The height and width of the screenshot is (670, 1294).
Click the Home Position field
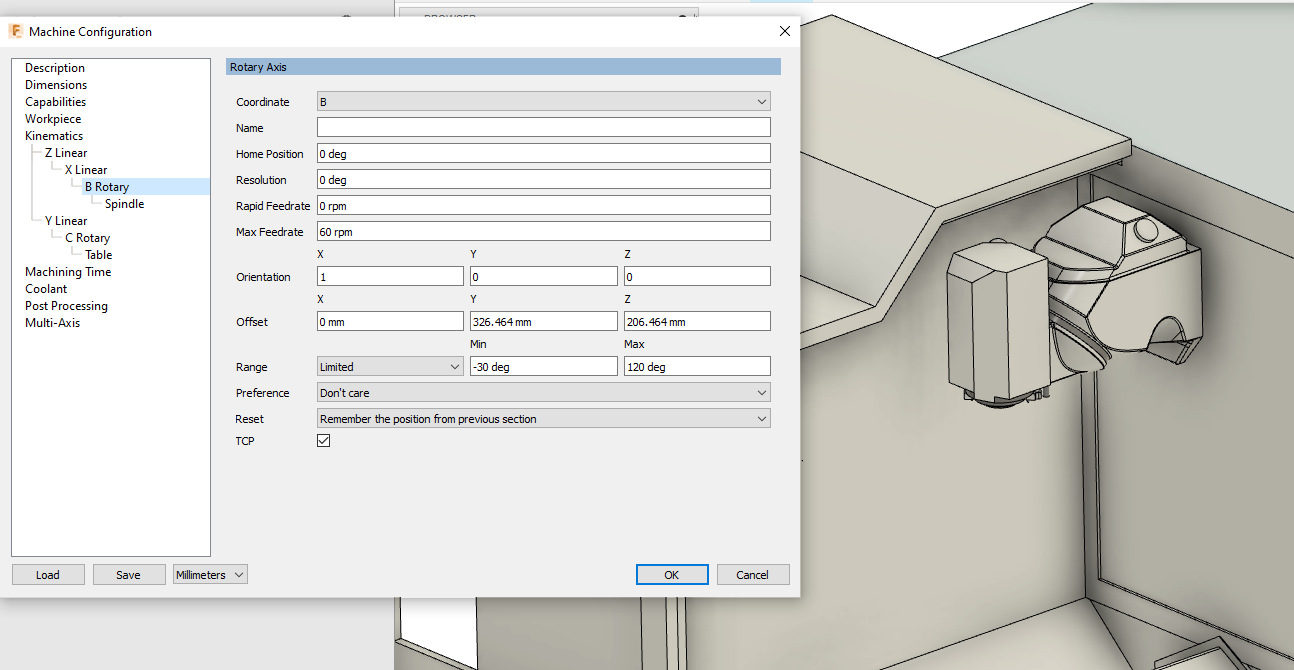[544, 154]
